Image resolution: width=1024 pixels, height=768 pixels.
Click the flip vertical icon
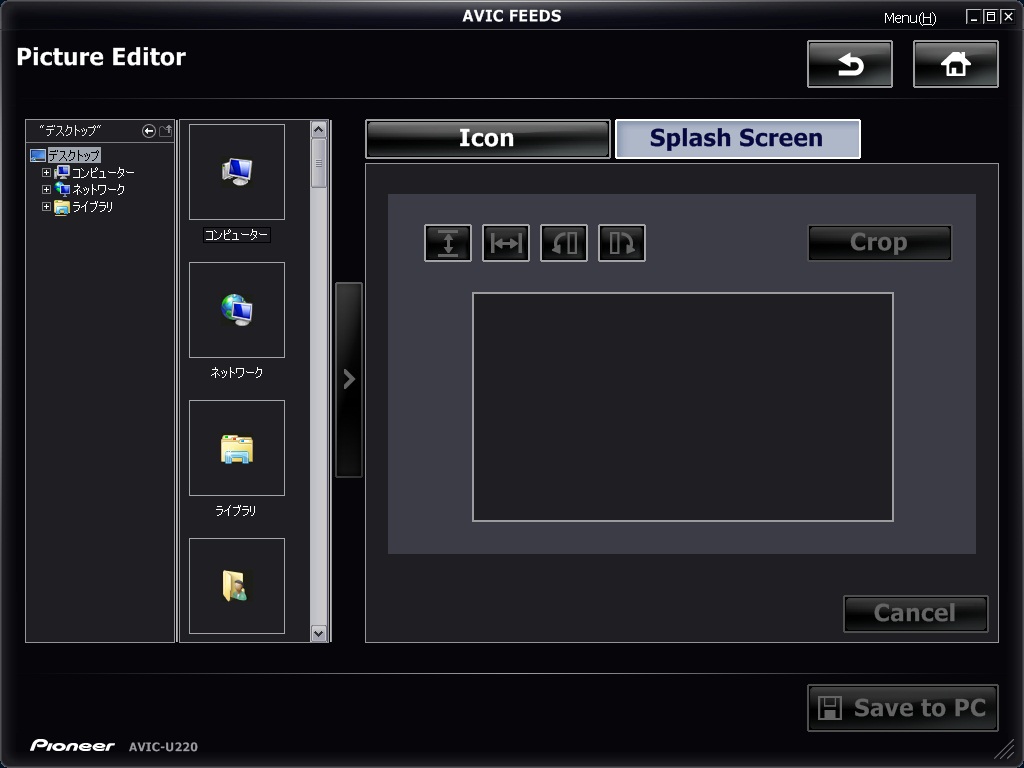(448, 243)
